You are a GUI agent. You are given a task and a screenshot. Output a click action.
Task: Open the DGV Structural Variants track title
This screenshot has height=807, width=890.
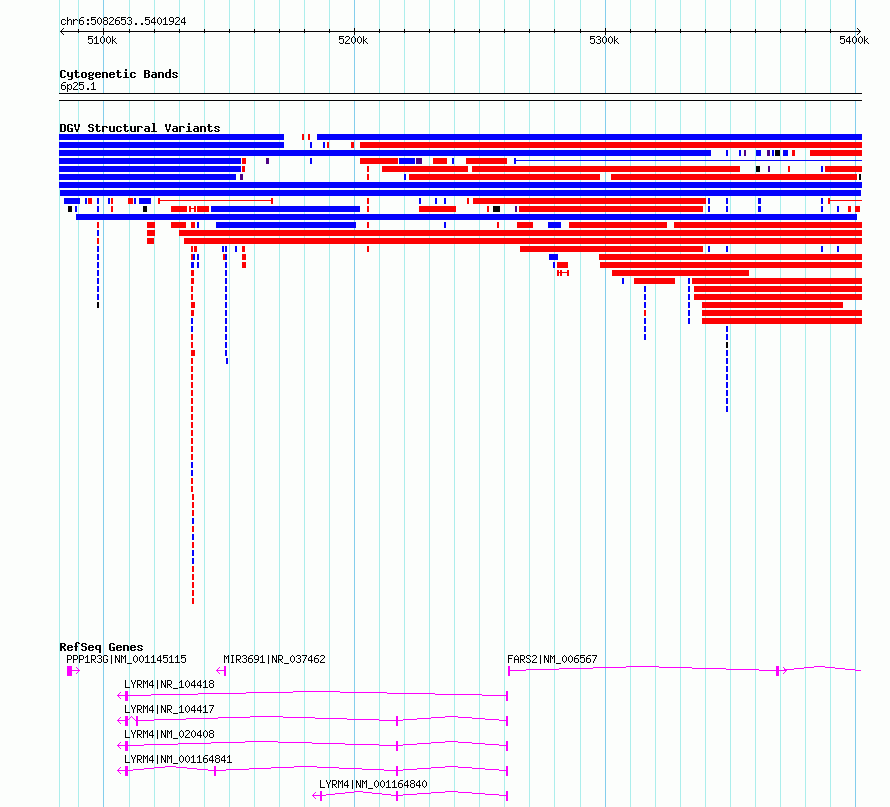pyautogui.click(x=140, y=128)
